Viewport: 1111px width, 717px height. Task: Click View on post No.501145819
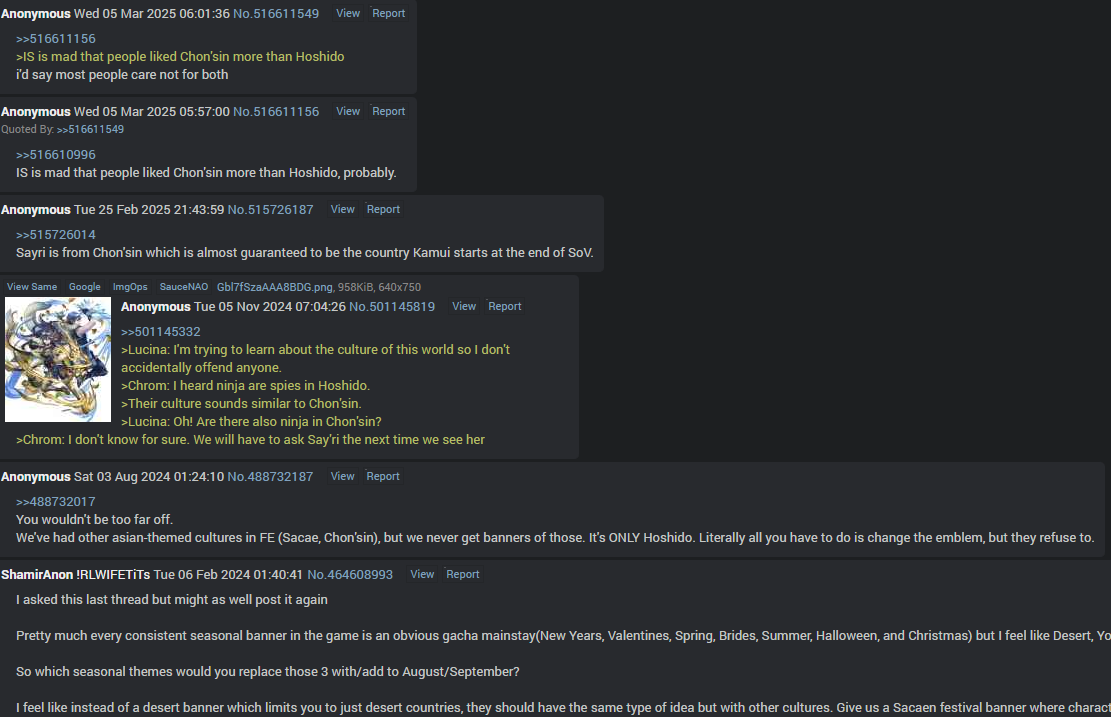point(464,306)
